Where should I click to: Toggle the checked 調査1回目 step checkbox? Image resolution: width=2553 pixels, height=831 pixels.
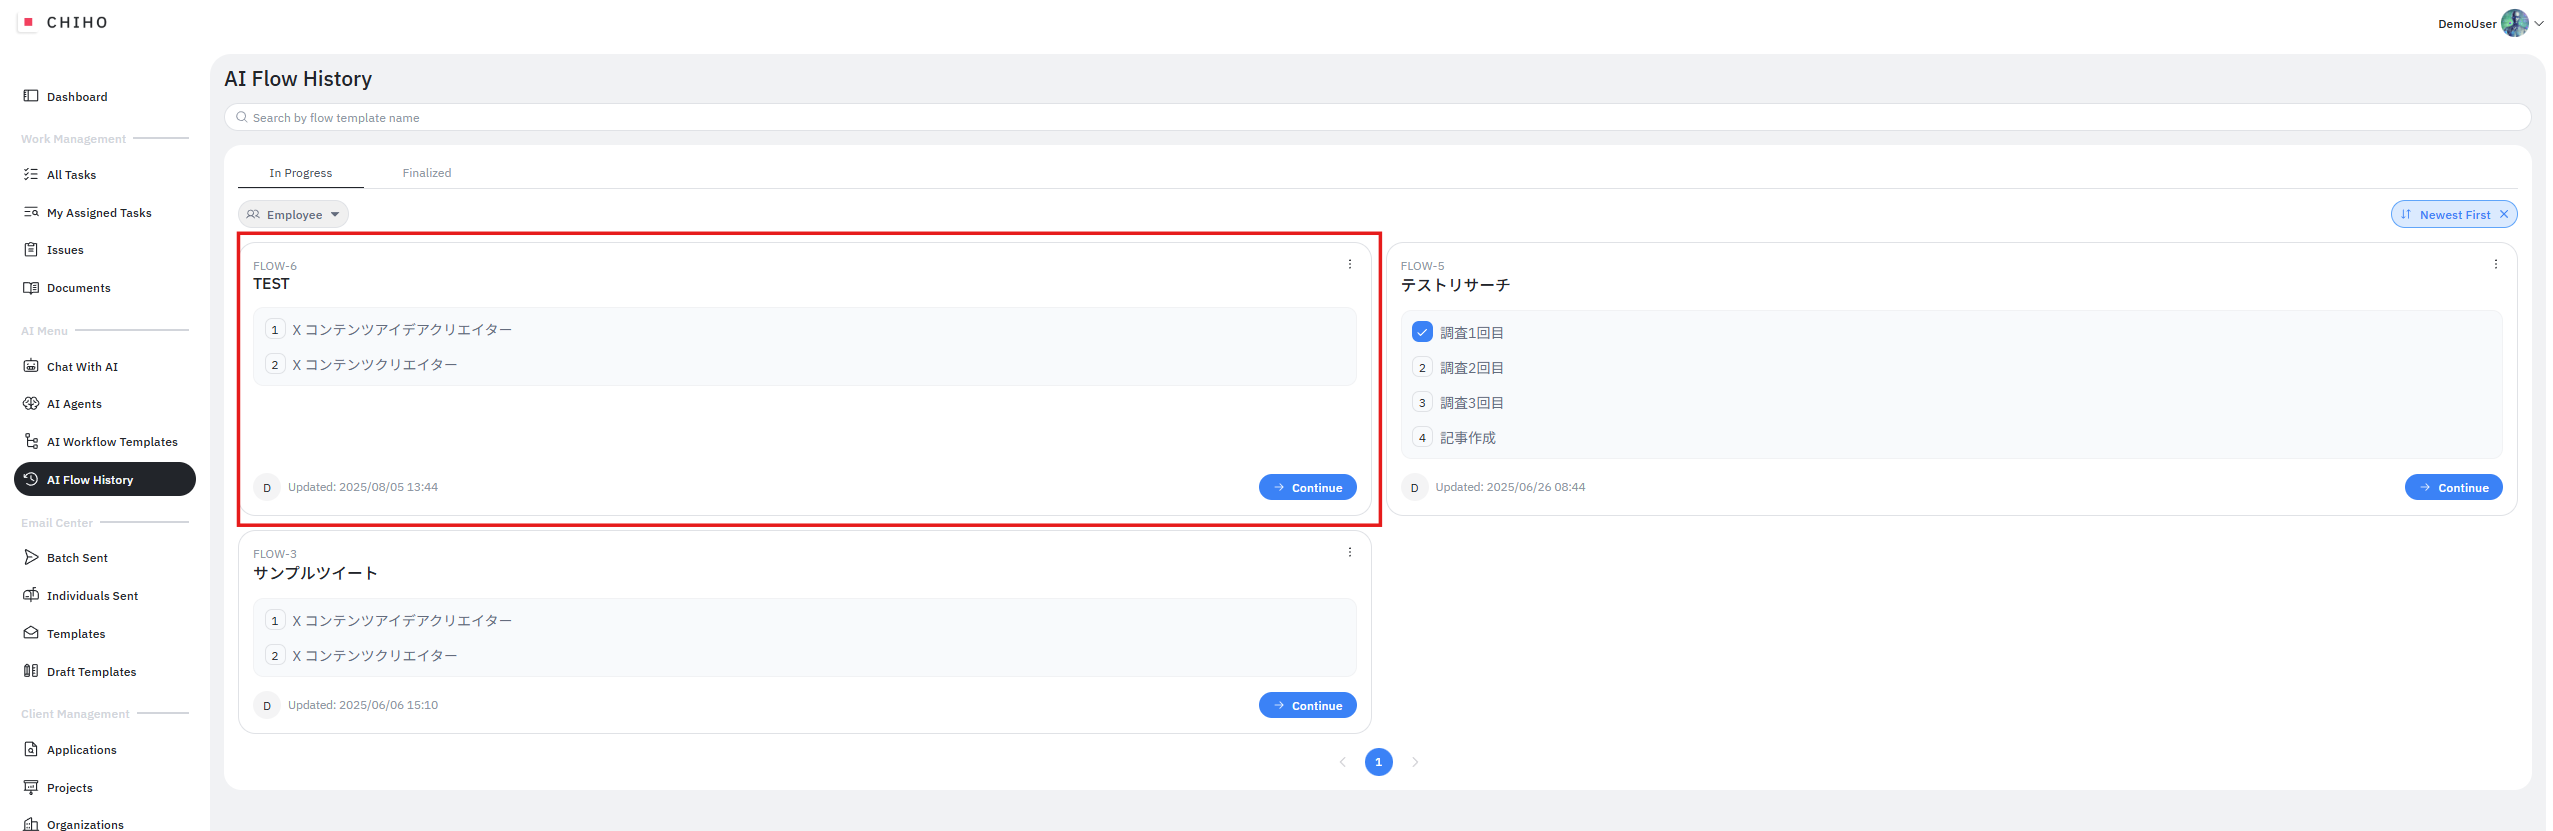click(x=1421, y=332)
